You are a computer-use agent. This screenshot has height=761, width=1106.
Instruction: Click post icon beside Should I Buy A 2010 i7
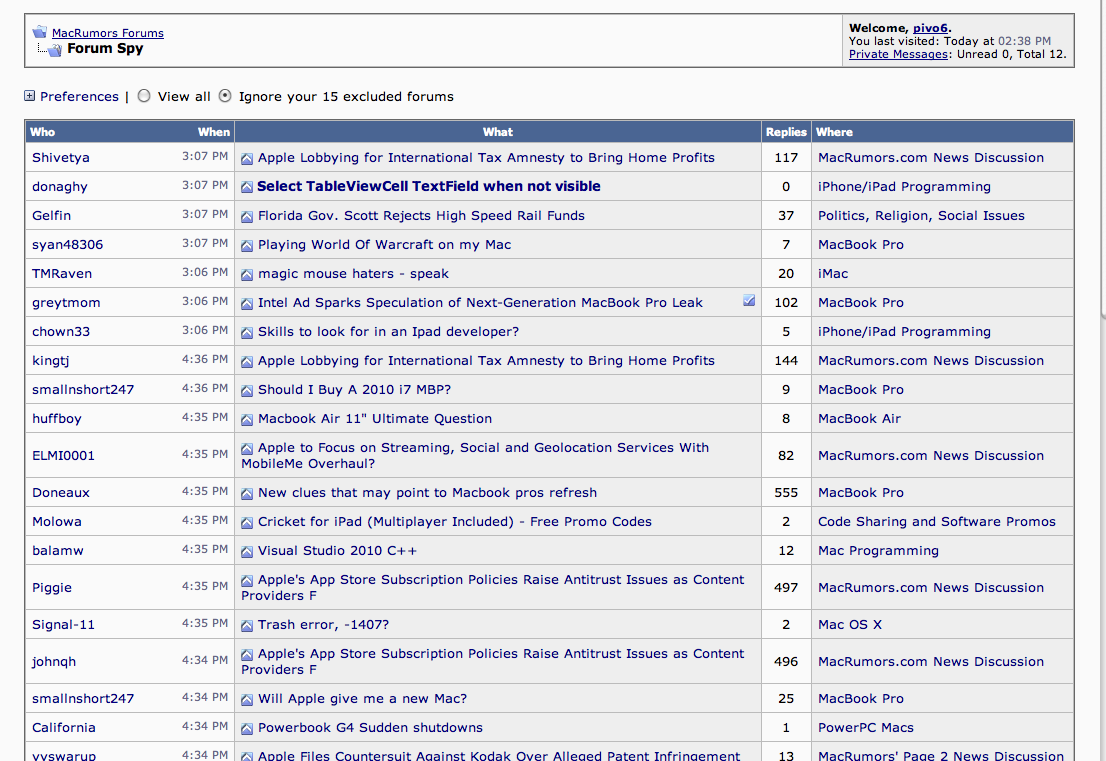pos(247,390)
